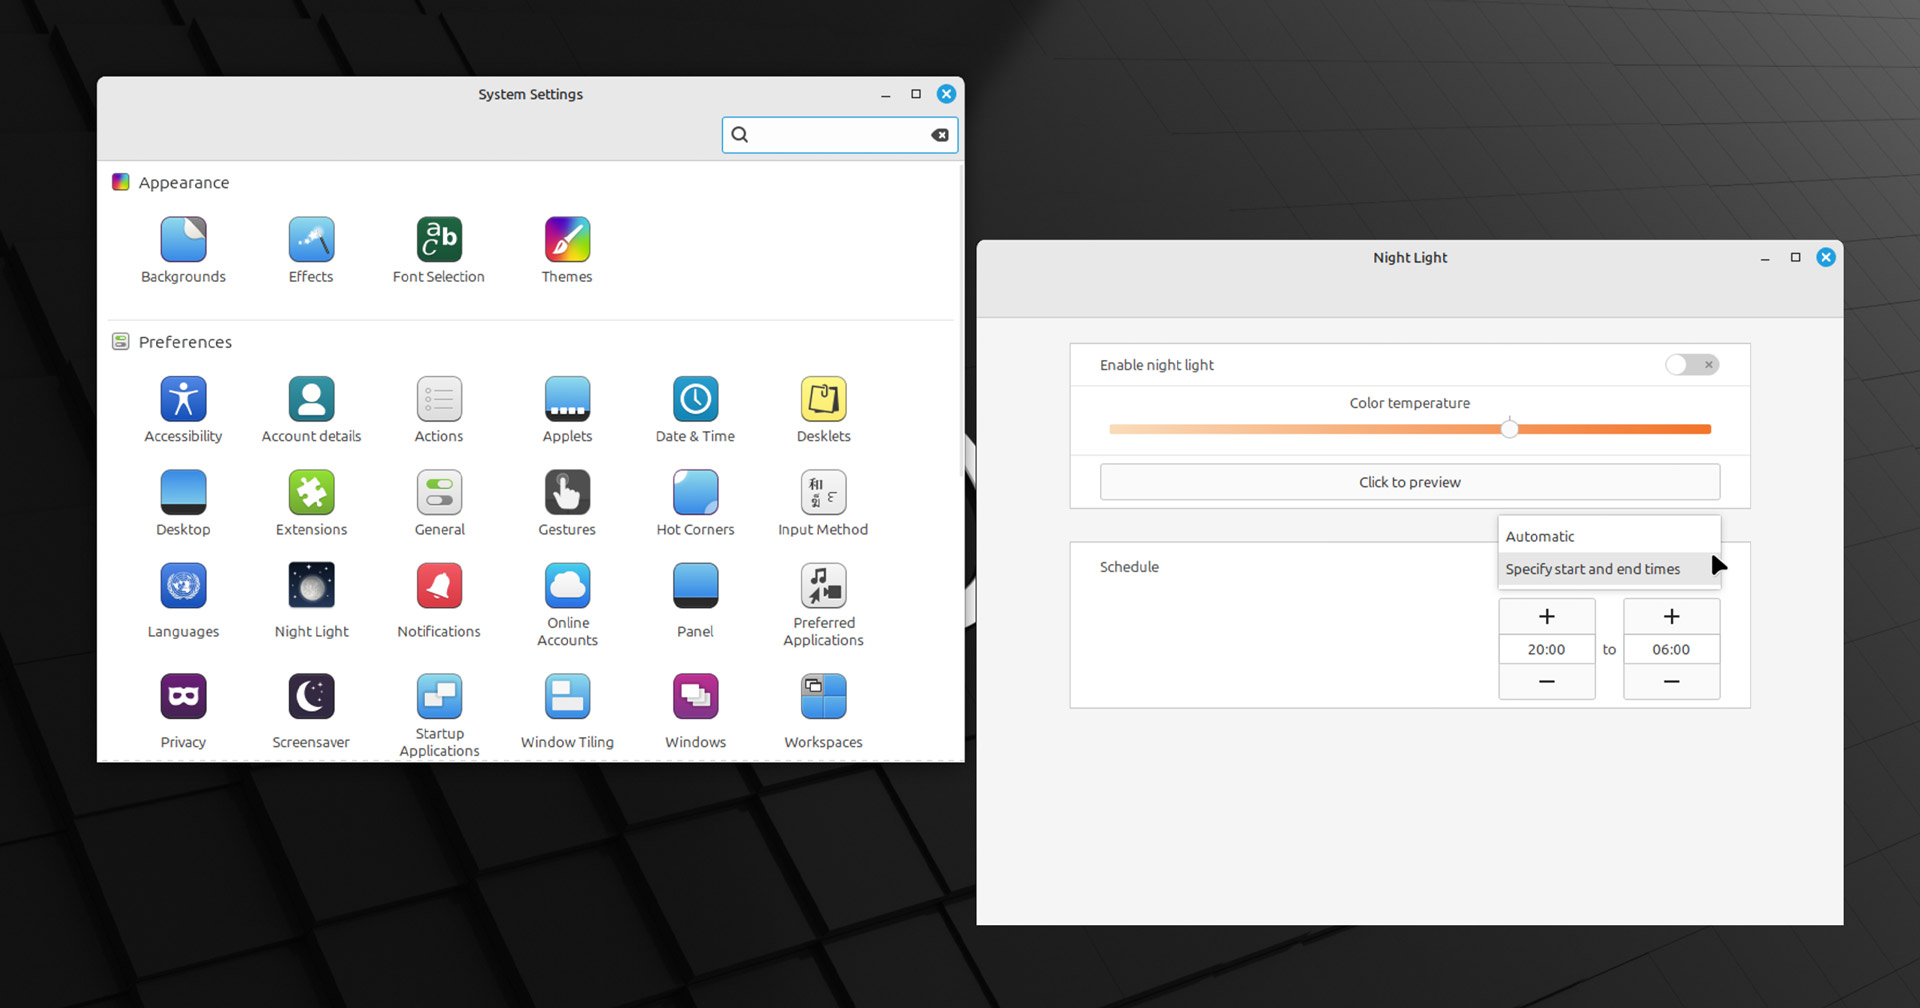Clear the search field with the backspace icon
Image resolution: width=1920 pixels, height=1008 pixels.
[940, 135]
